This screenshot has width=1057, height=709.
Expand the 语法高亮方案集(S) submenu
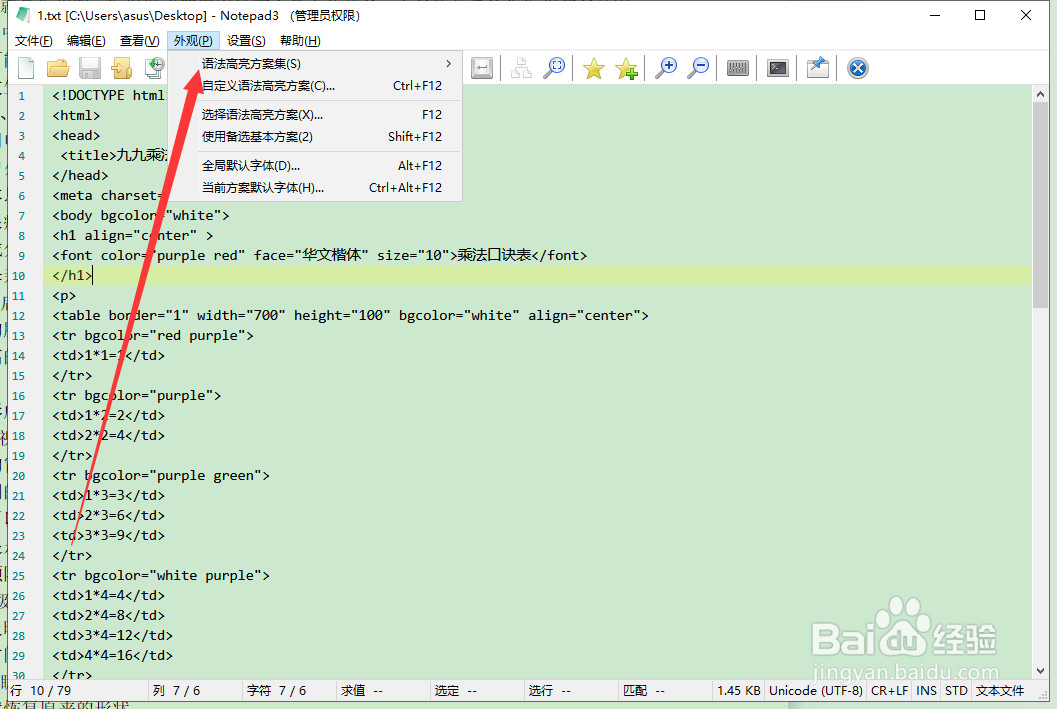pyautogui.click(x=315, y=63)
